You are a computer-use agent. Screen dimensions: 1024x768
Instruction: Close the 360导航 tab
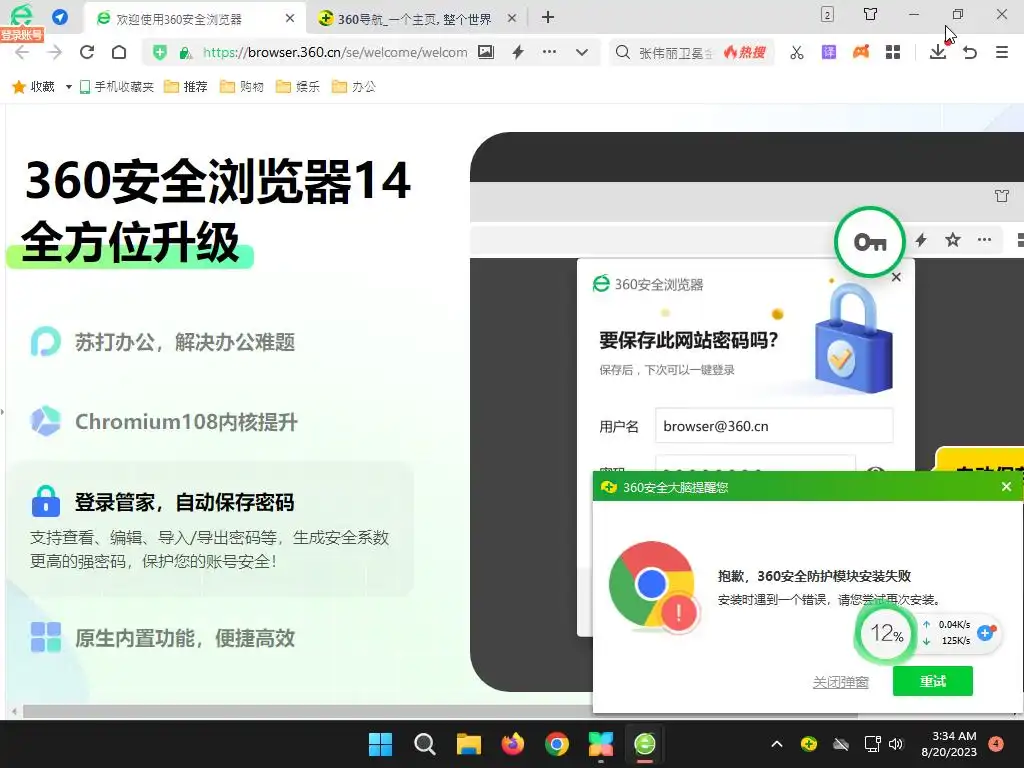512,18
